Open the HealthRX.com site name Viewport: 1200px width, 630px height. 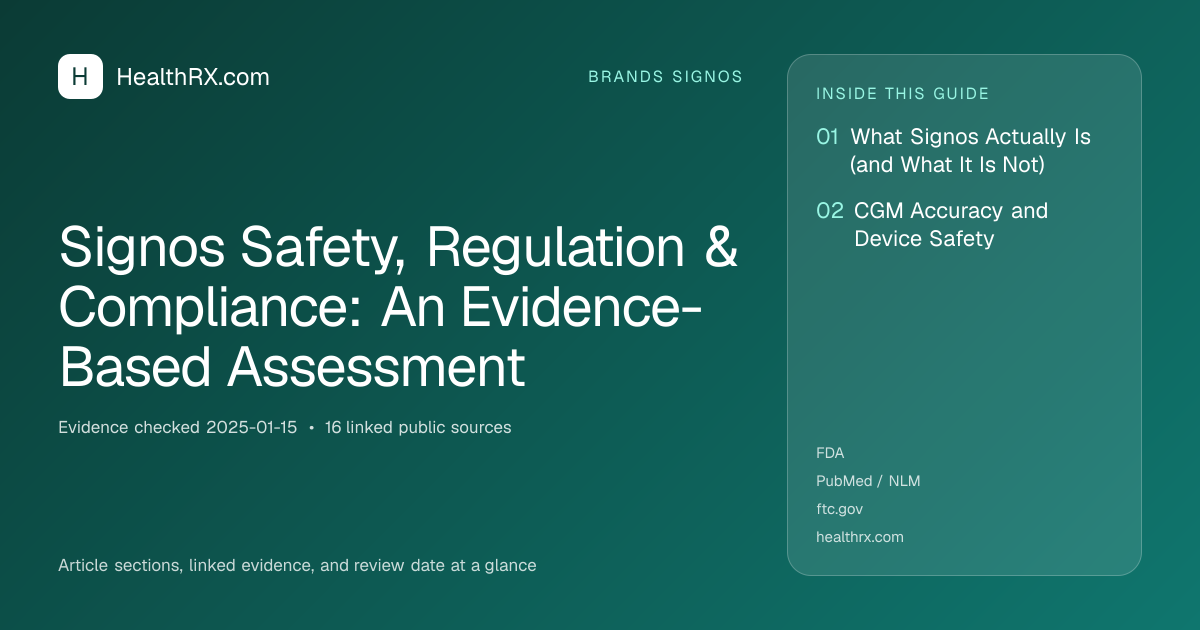point(193,77)
